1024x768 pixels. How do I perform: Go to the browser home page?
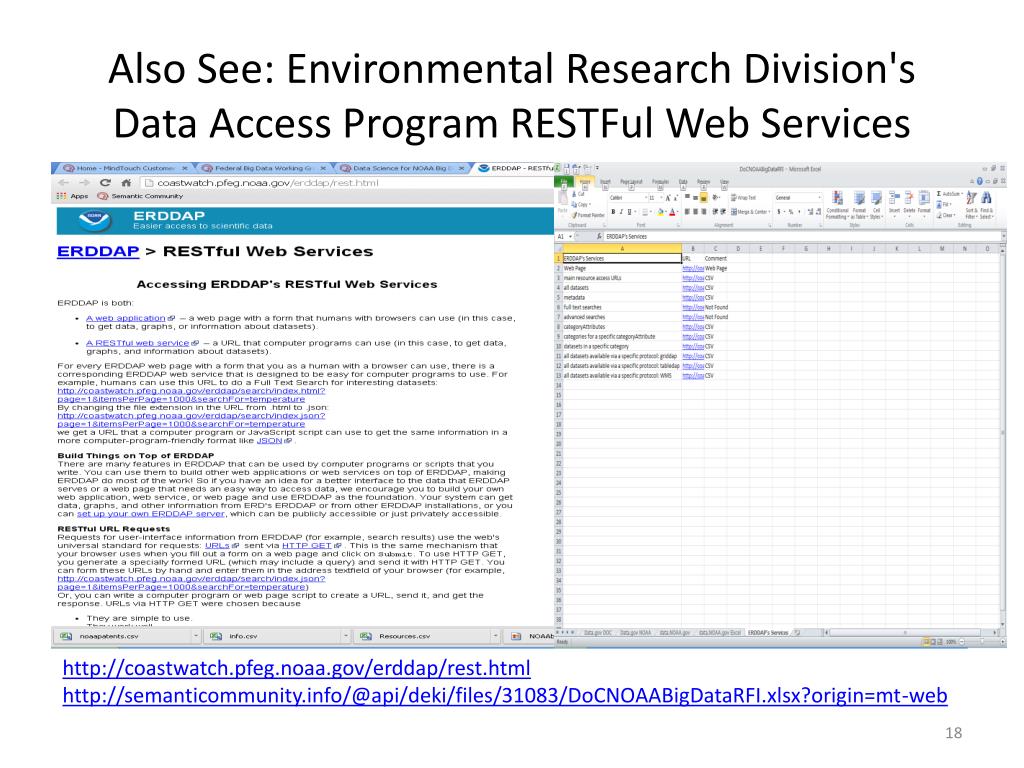pos(127,183)
